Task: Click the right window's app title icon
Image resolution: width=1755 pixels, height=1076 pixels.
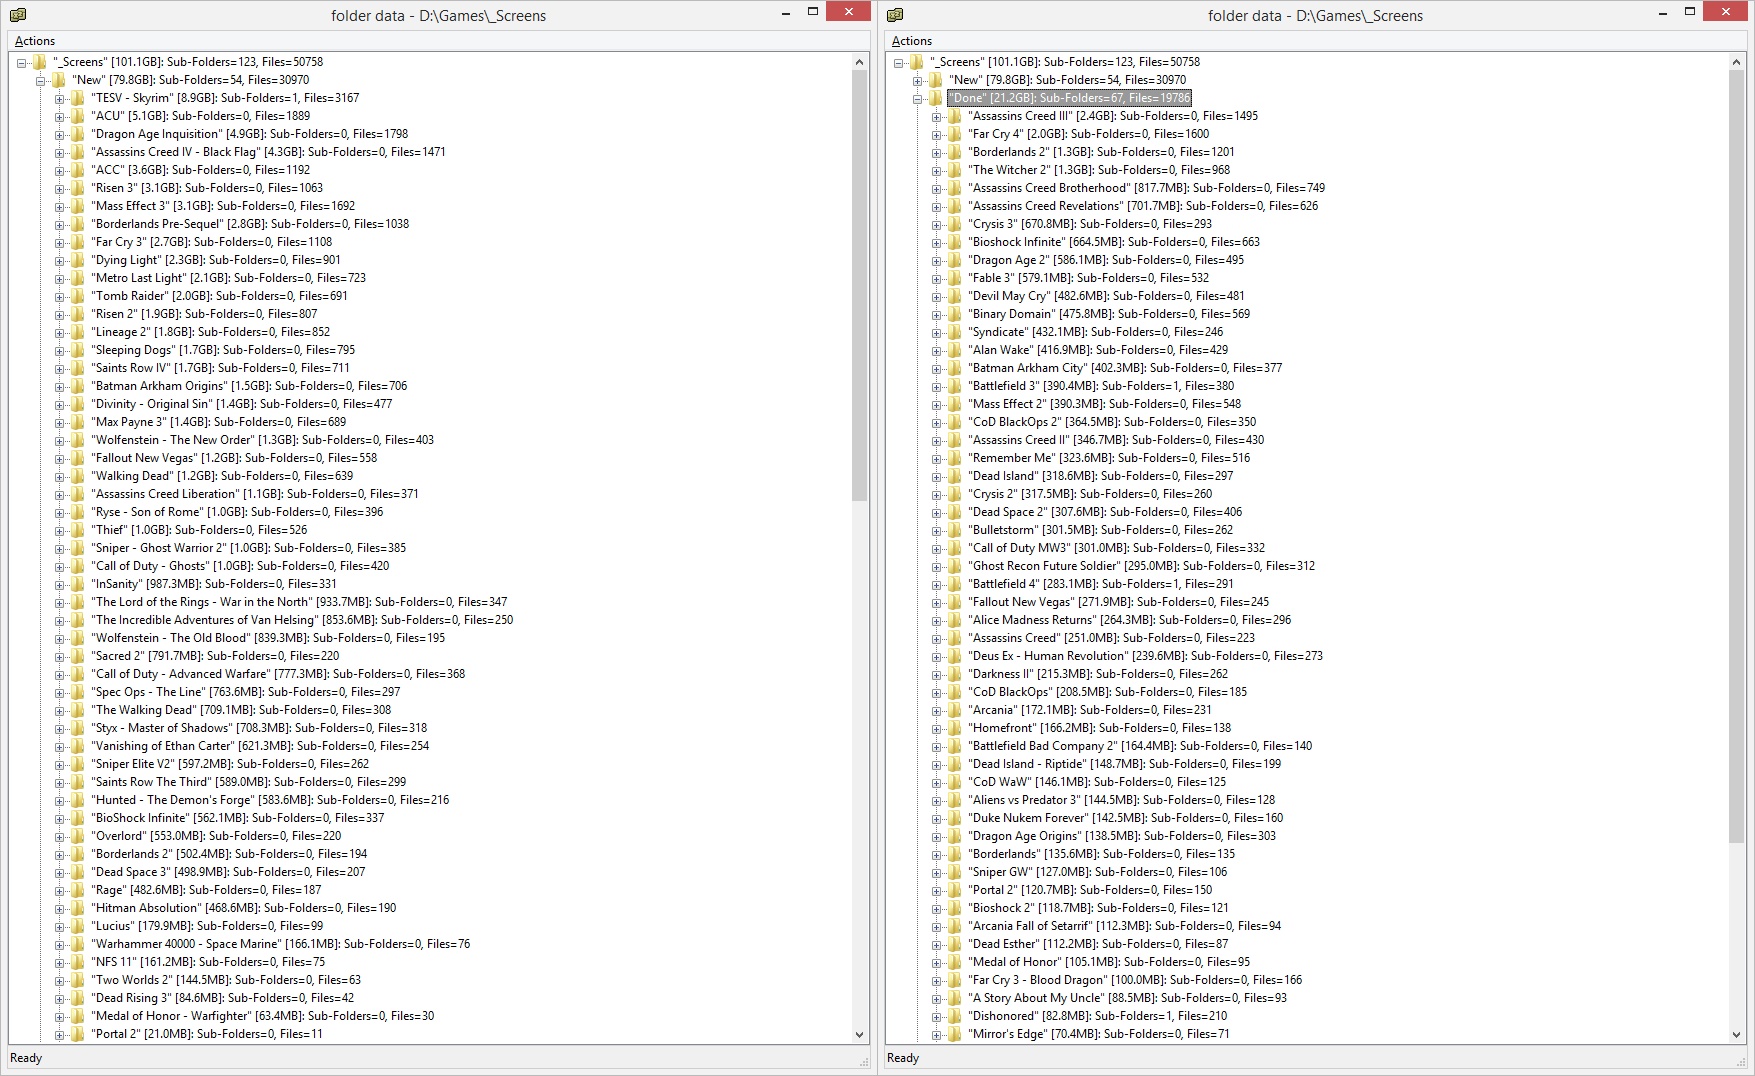Action: [x=894, y=14]
